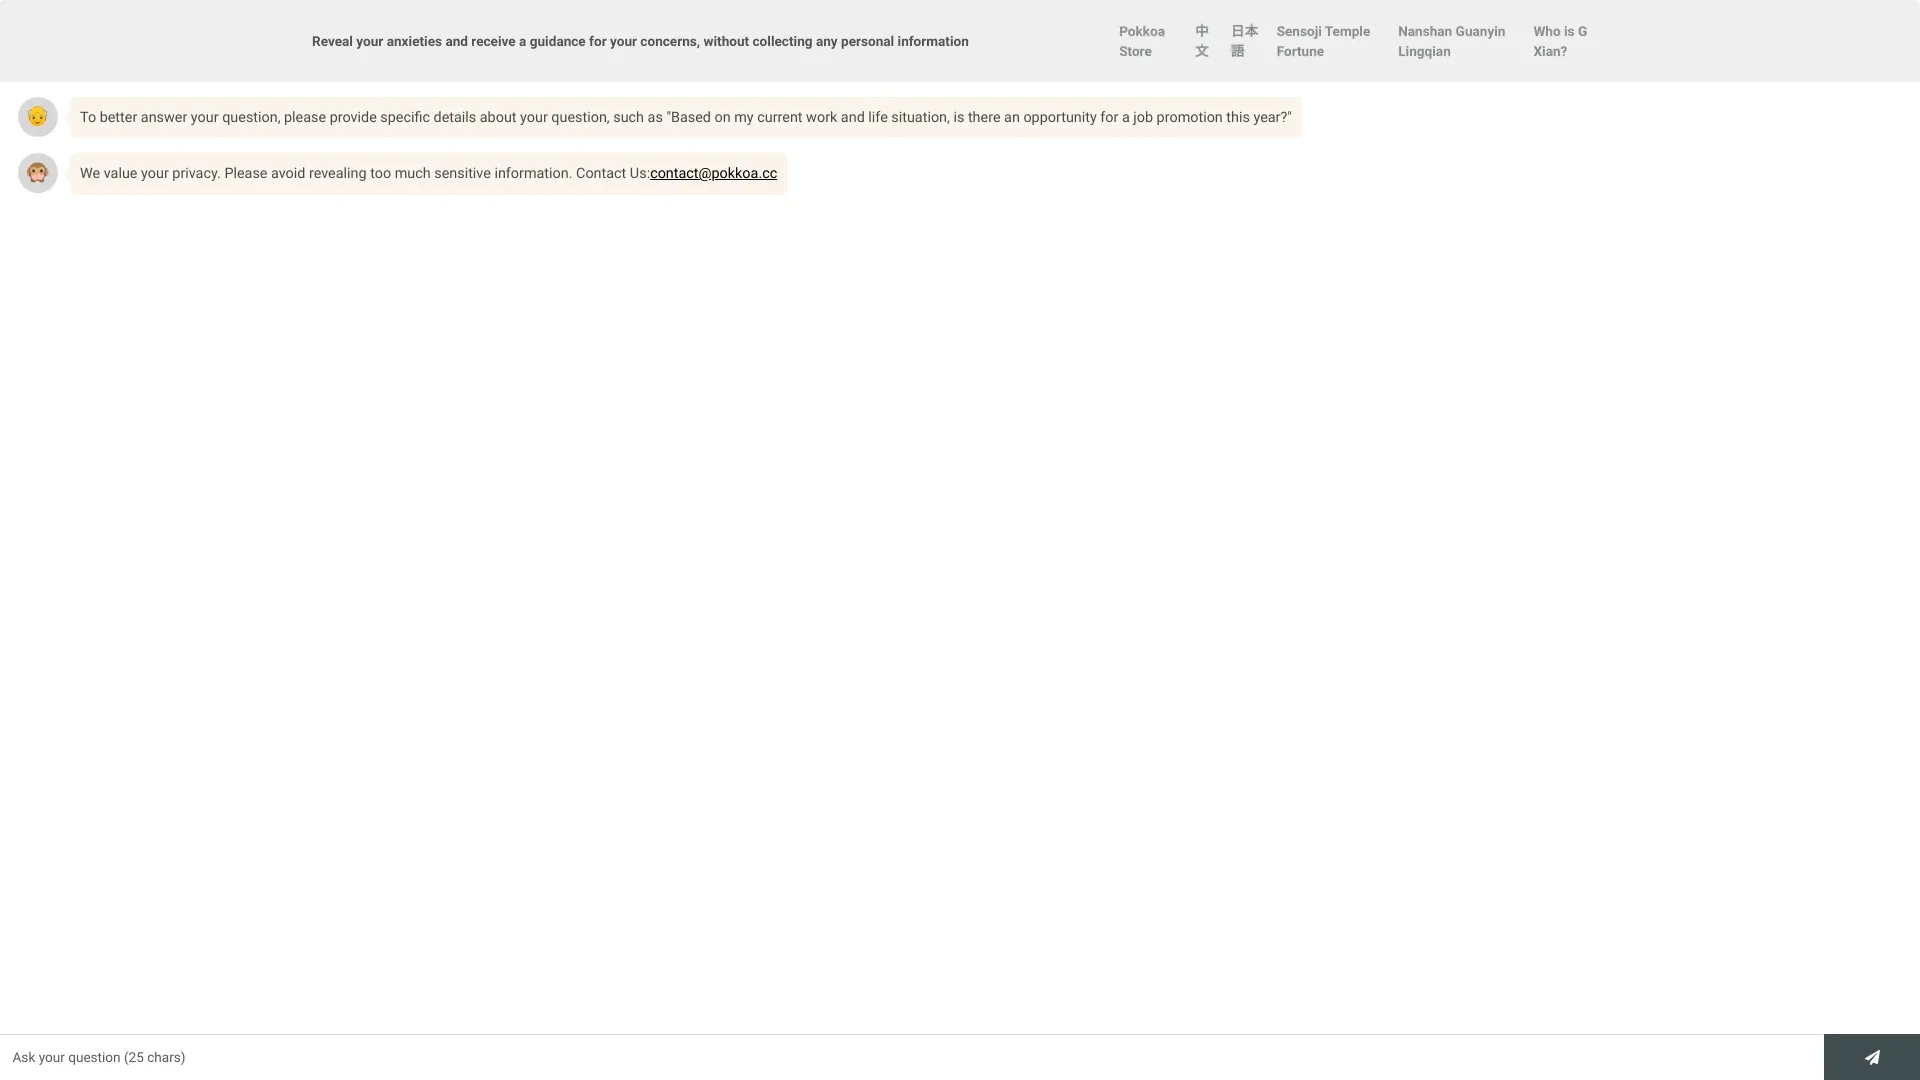This screenshot has width=1920, height=1080.
Task: Click the Chinese language icon 中文
Action: (x=1200, y=41)
